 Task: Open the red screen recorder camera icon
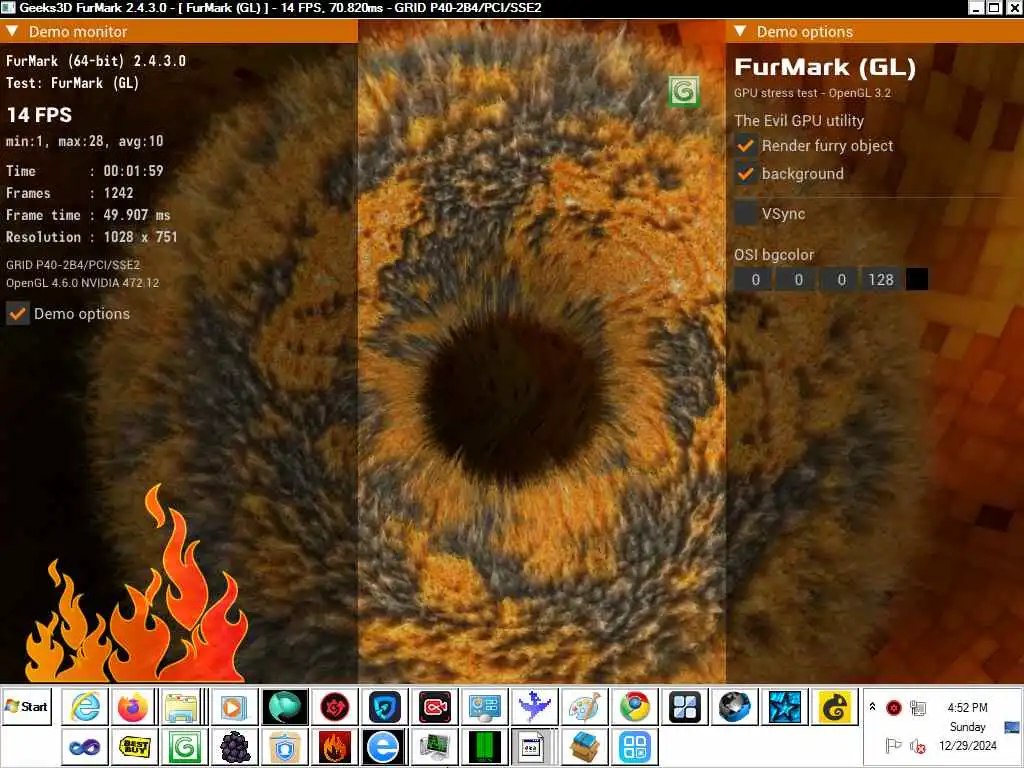[435, 707]
